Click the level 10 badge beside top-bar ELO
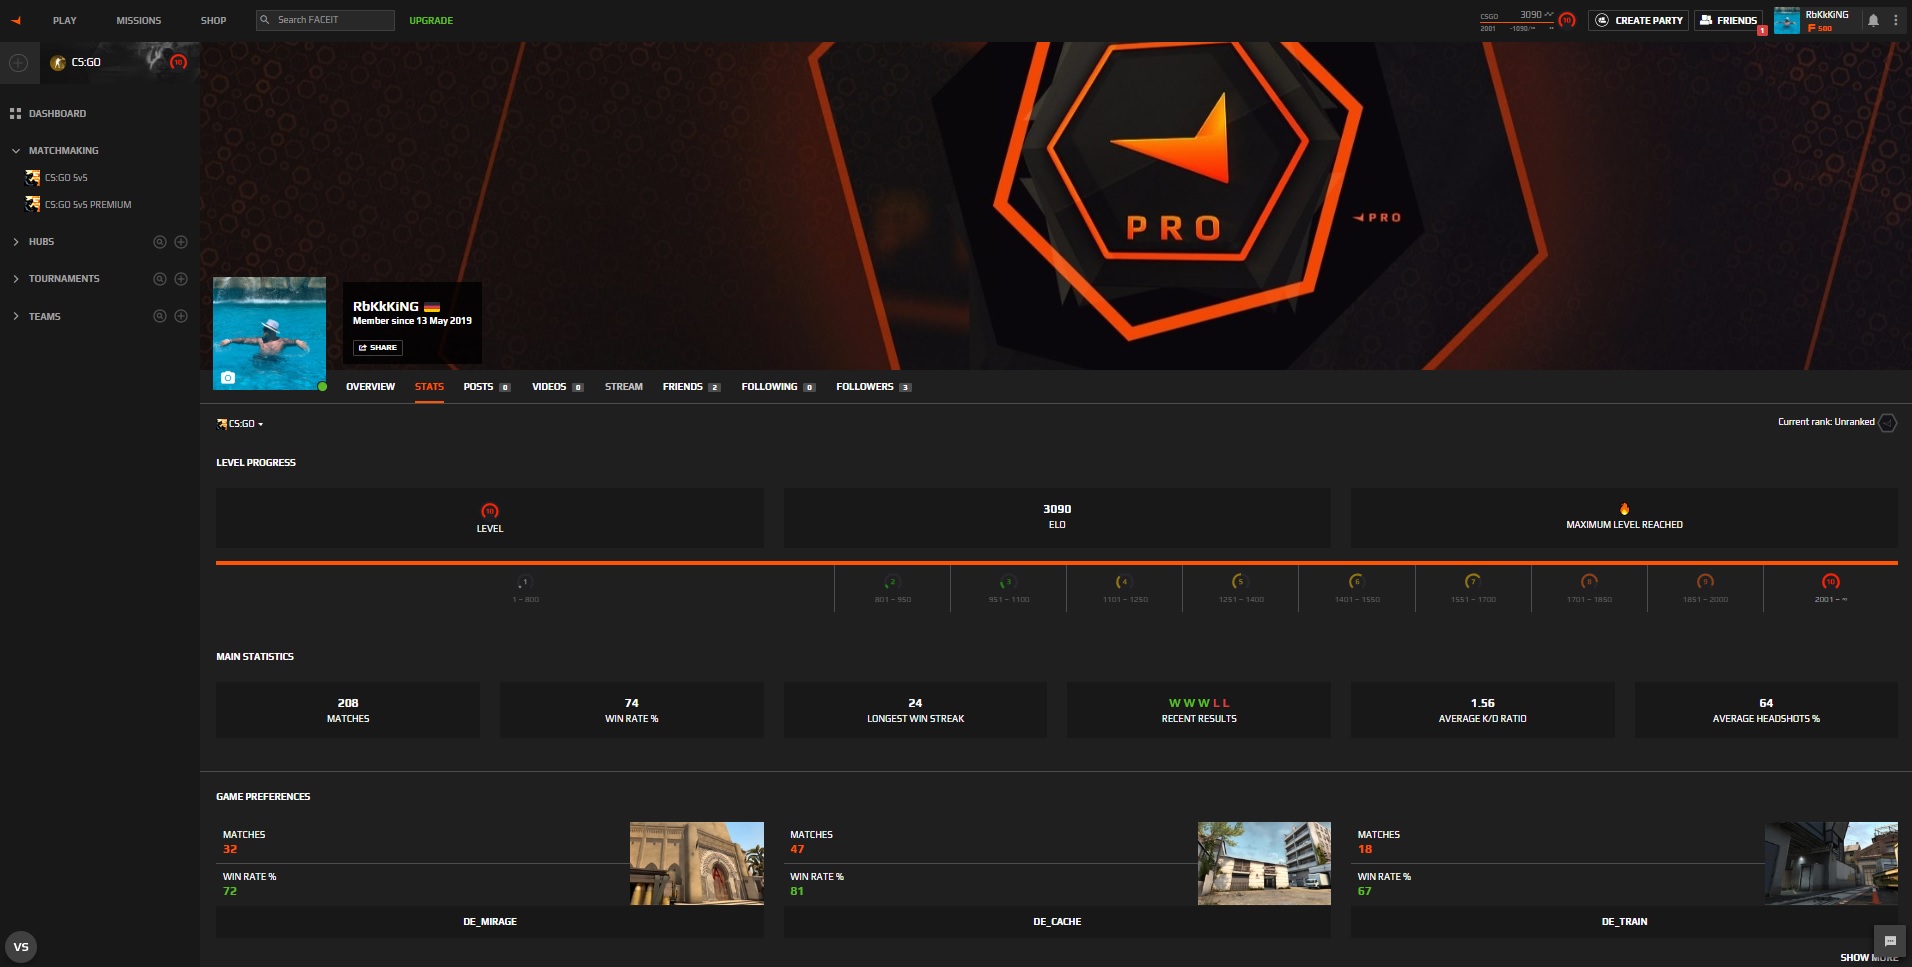Screen dimensions: 1912x967 pyautogui.click(x=1567, y=20)
